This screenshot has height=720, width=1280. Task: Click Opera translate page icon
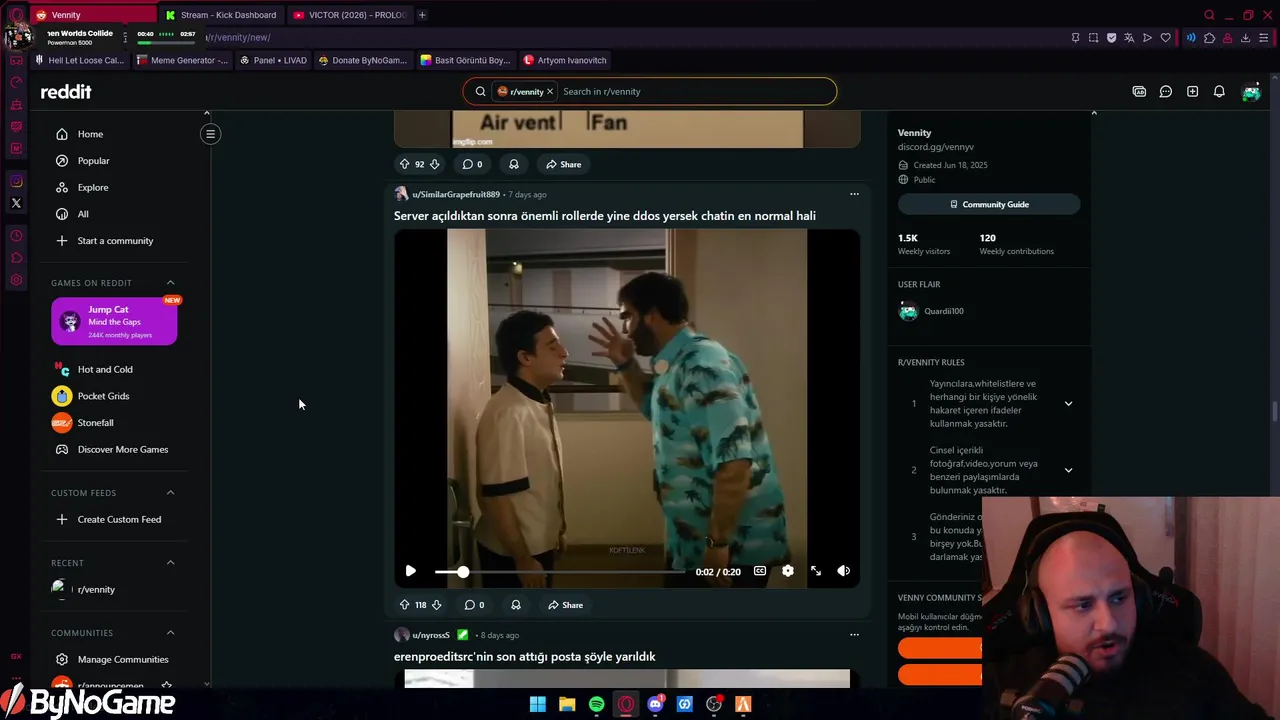[1129, 38]
